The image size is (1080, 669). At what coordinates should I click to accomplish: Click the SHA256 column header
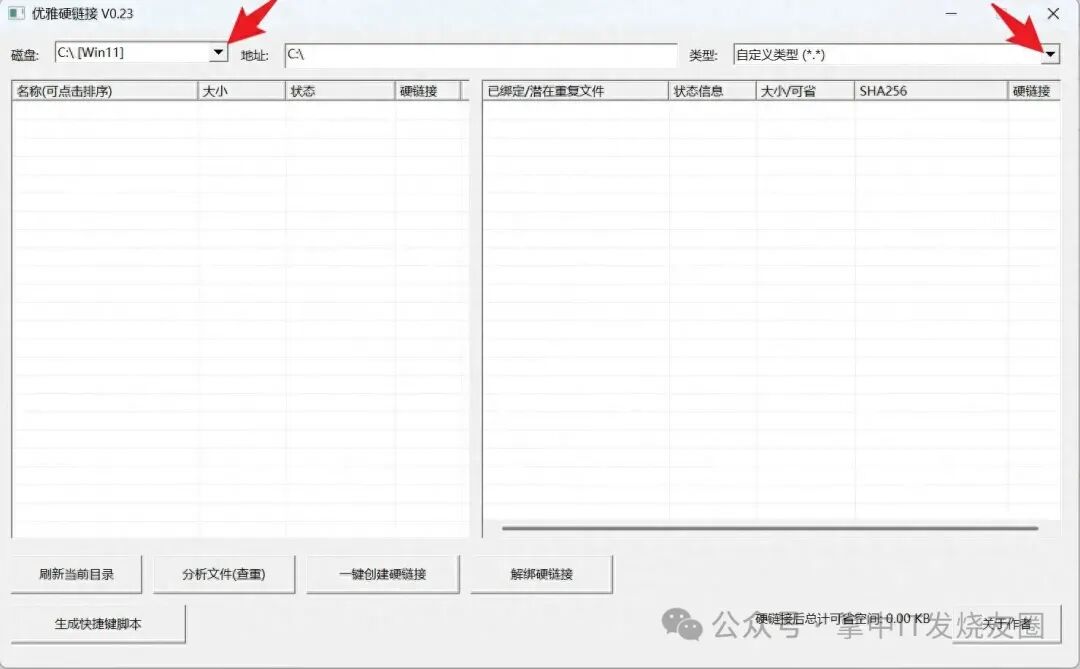click(x=930, y=91)
